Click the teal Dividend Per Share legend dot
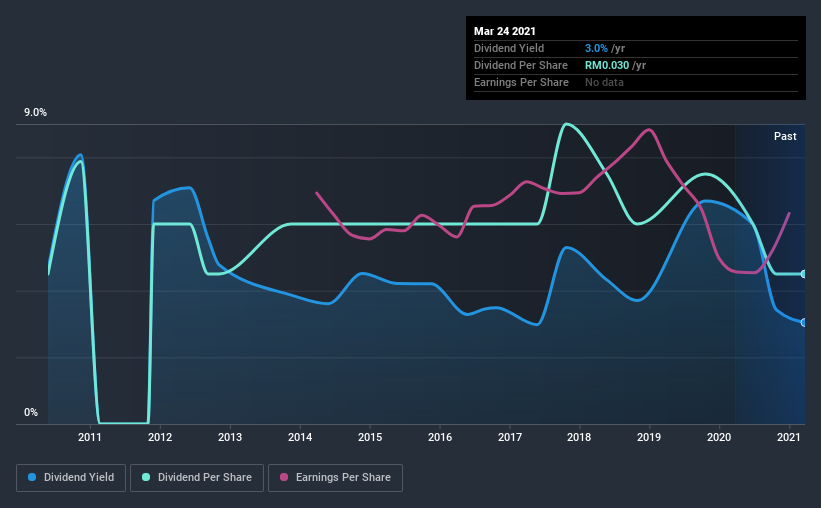Image resolution: width=821 pixels, height=508 pixels. tap(146, 477)
